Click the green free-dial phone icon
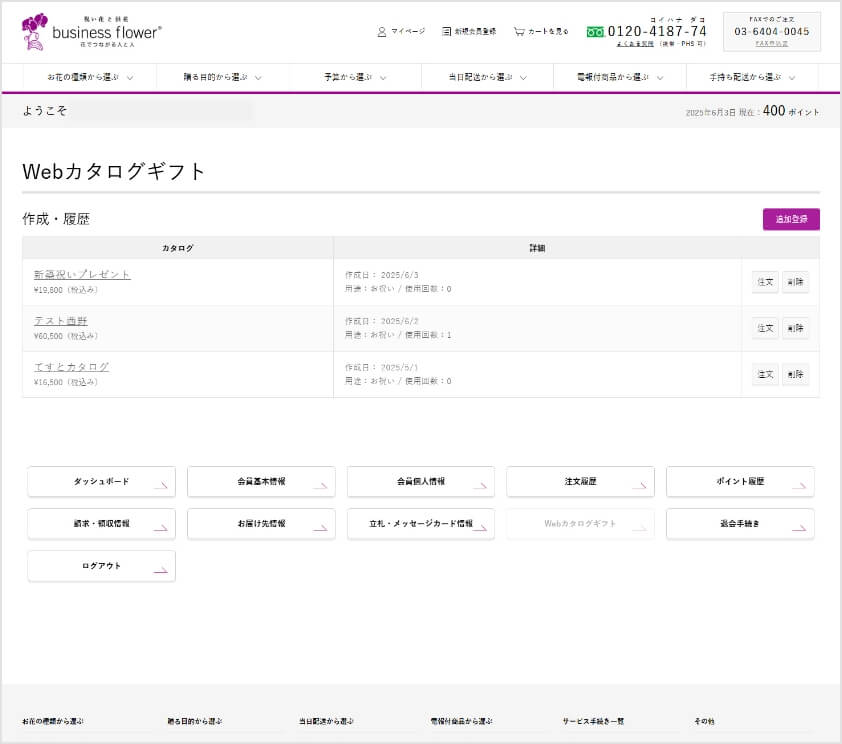The height and width of the screenshot is (744, 842). tap(595, 32)
